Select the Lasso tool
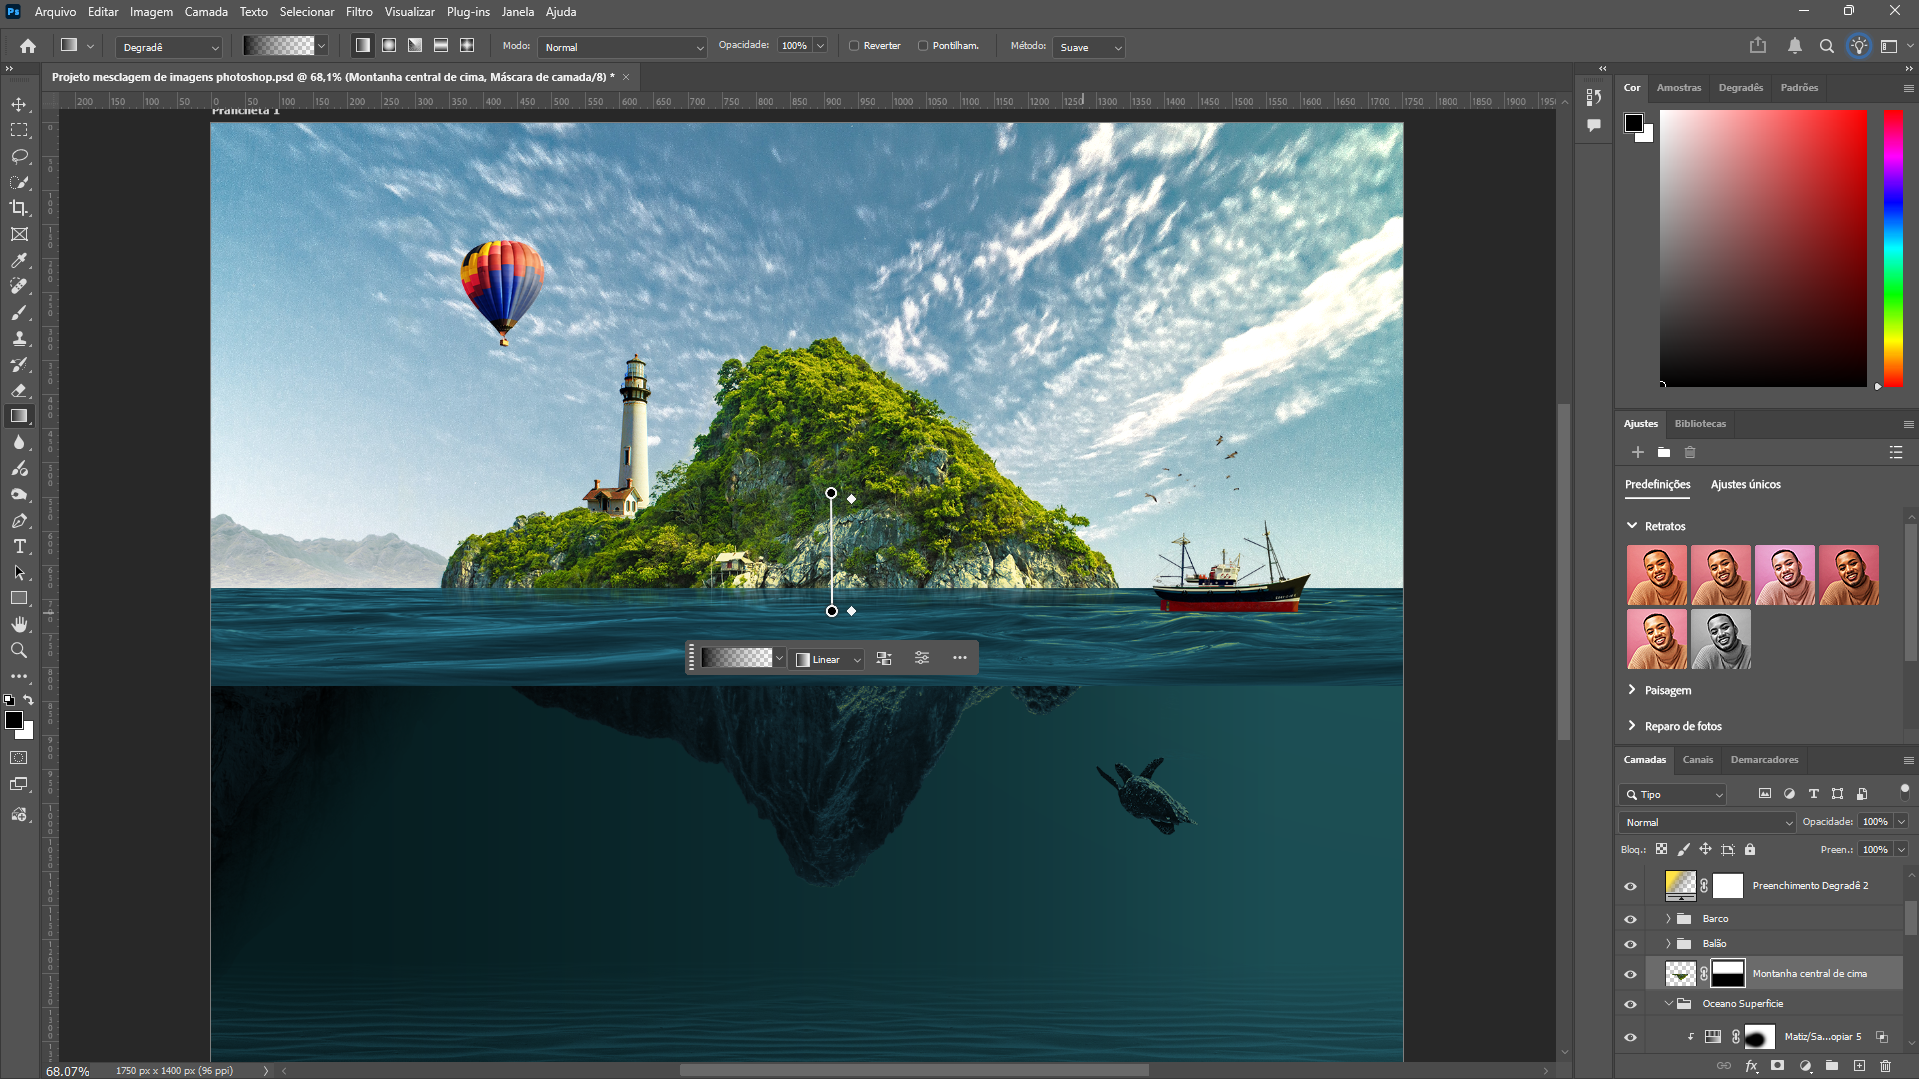Screen dimensions: 1919x1079 (x=19, y=157)
